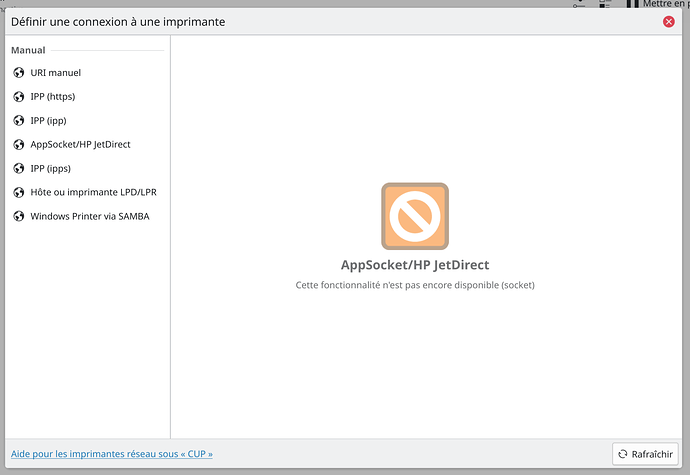Click the globe icon beside AppSocket/HP JetDirect
The image size is (690, 475).
pos(18,144)
